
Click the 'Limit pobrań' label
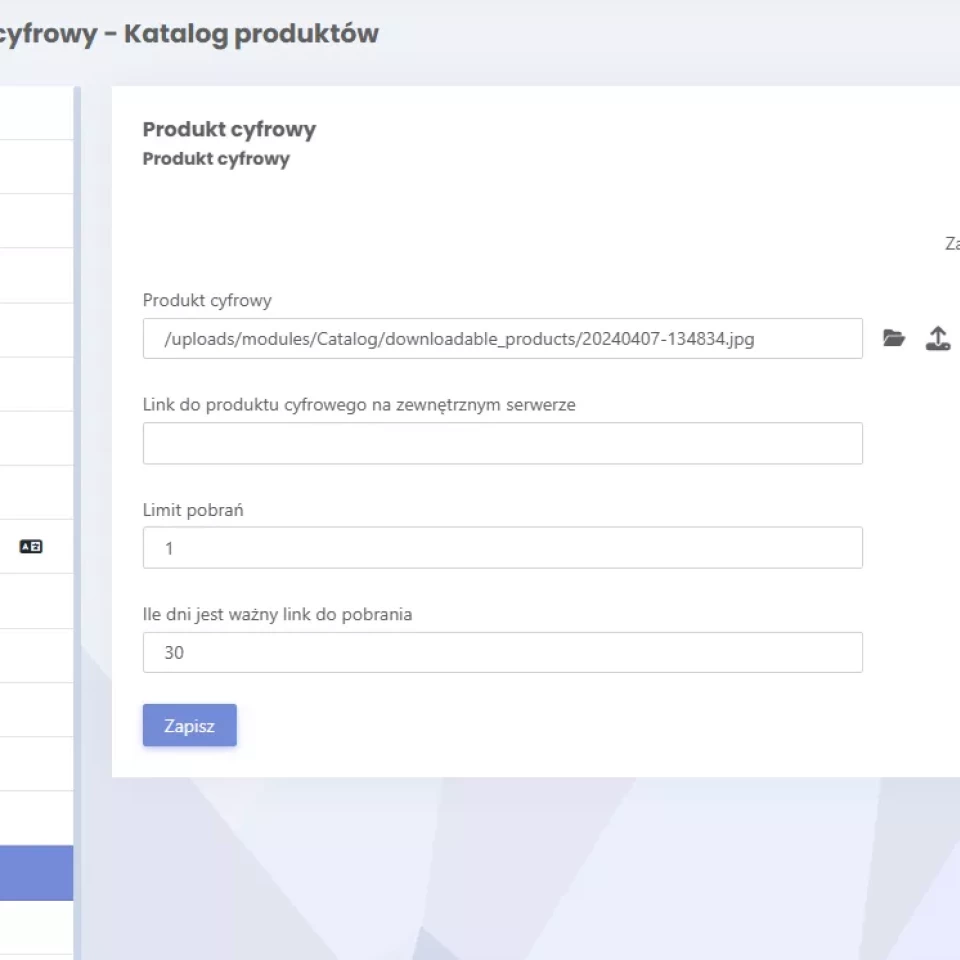pos(193,510)
